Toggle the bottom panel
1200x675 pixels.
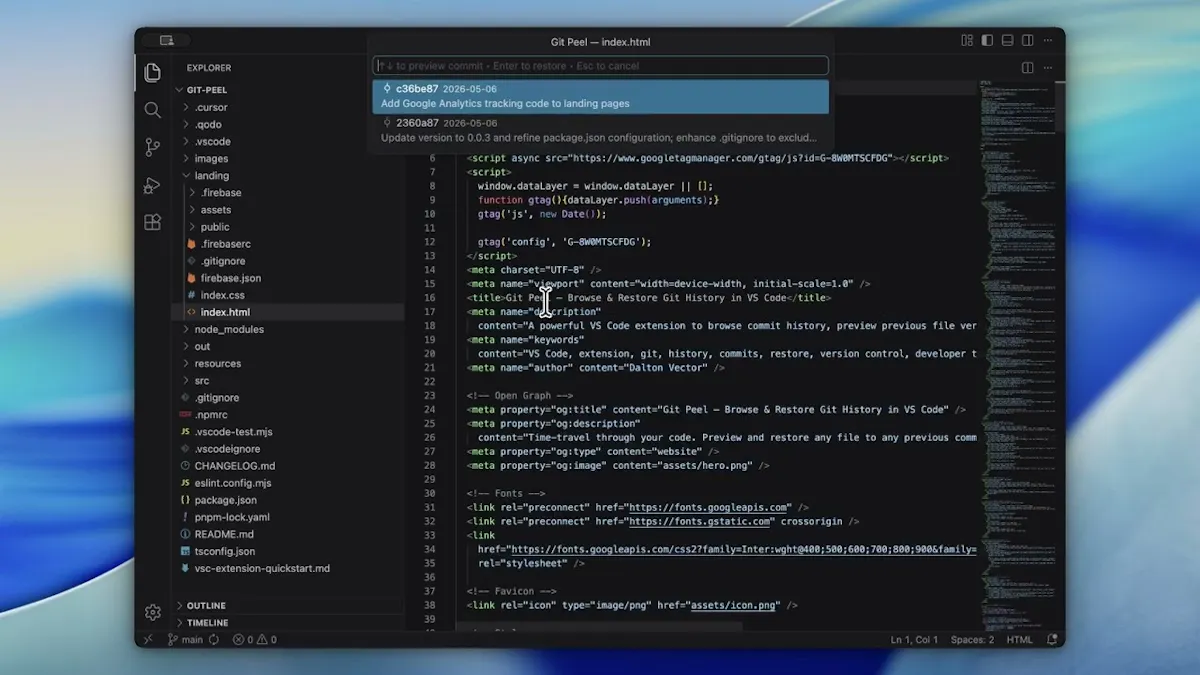[x=1009, y=41]
